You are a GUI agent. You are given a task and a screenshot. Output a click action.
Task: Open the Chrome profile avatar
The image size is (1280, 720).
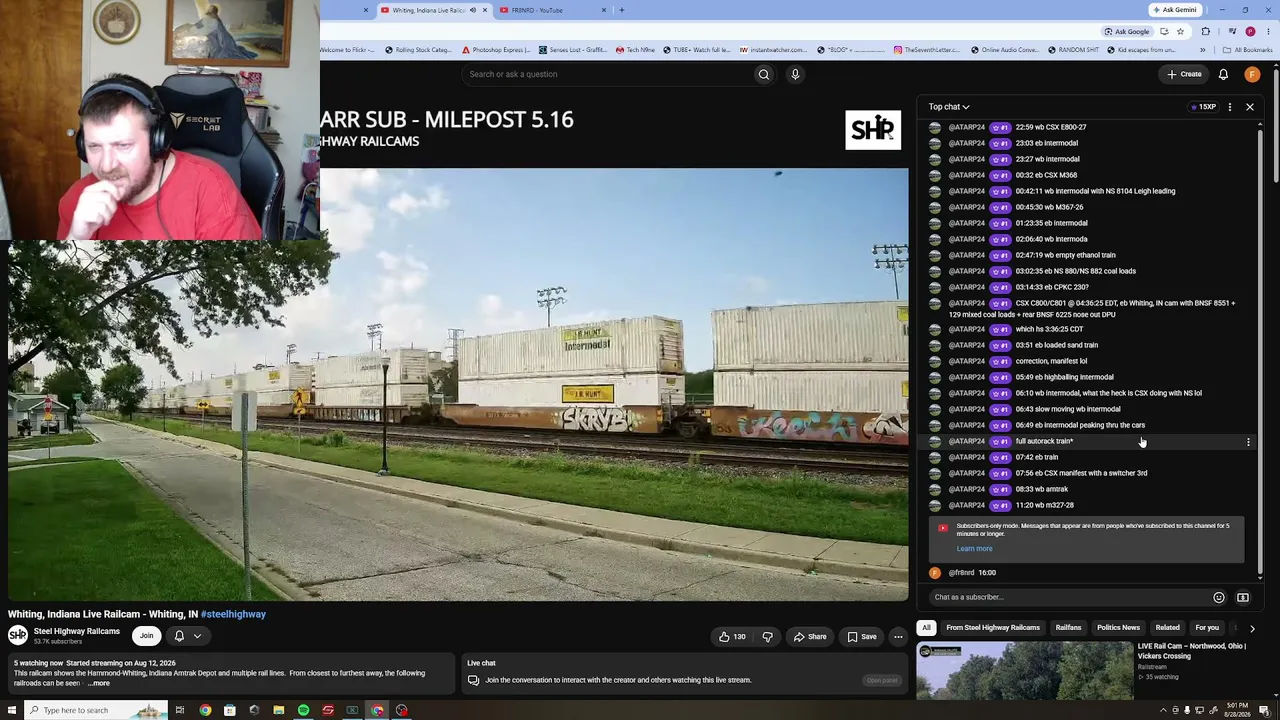coord(1250,31)
